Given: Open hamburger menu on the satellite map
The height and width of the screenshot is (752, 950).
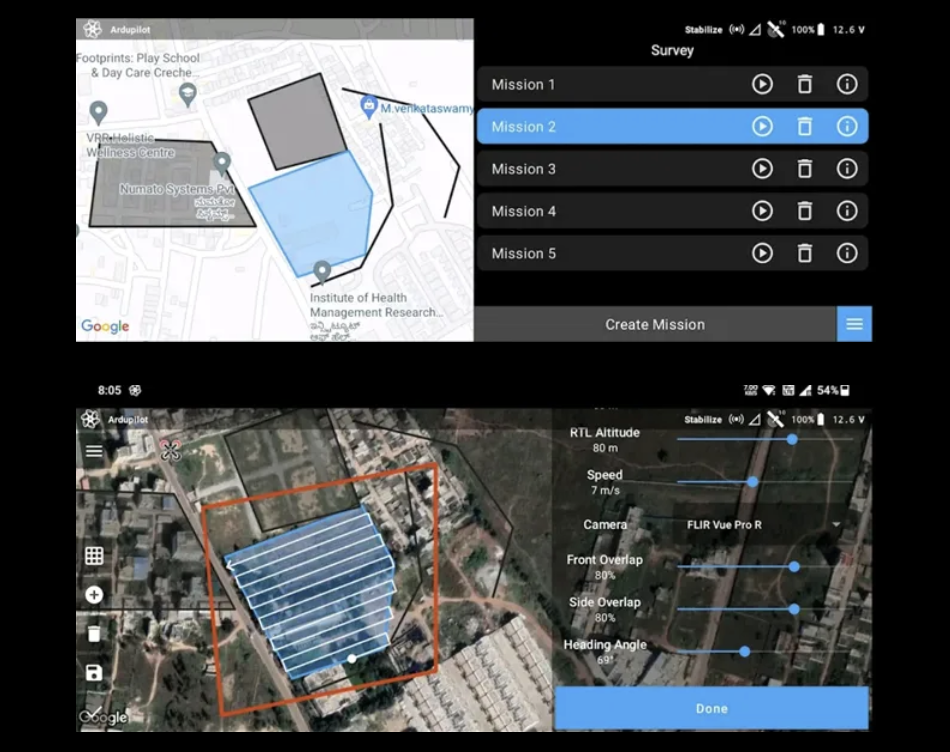Looking at the screenshot, I should coord(94,451).
